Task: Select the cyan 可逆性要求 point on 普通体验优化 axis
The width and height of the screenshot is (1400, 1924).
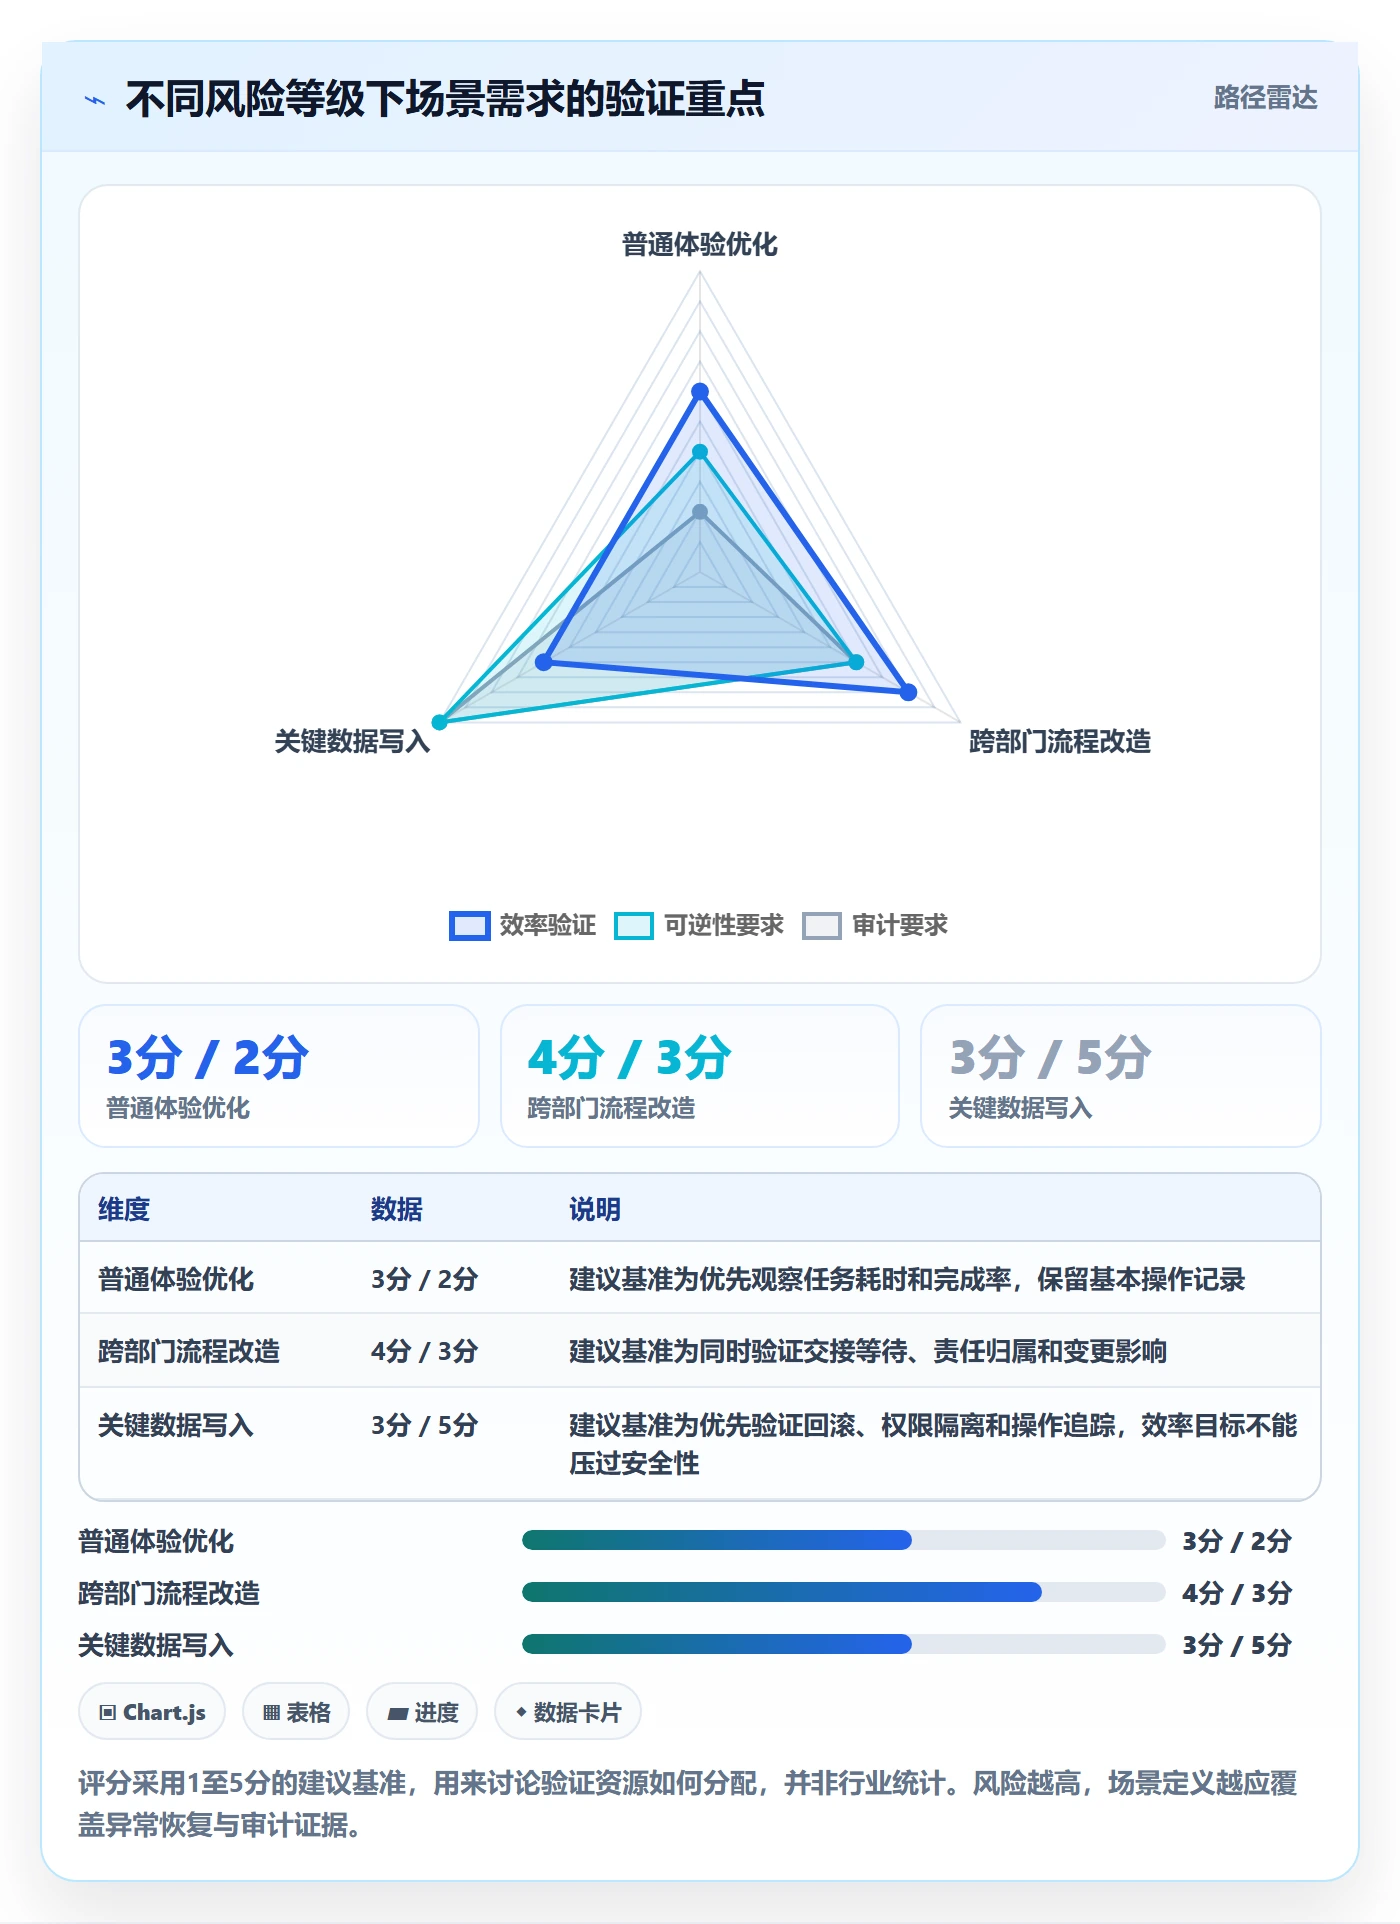Action: 700,452
